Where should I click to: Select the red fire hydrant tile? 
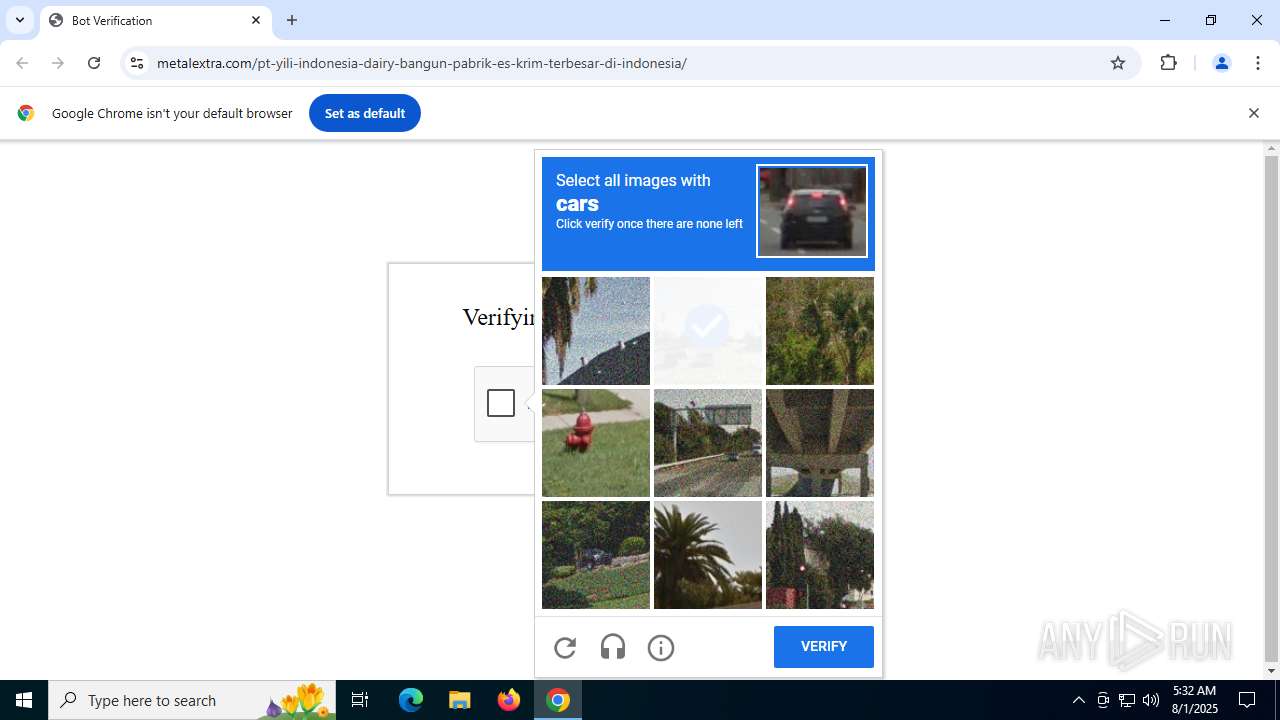coord(596,443)
